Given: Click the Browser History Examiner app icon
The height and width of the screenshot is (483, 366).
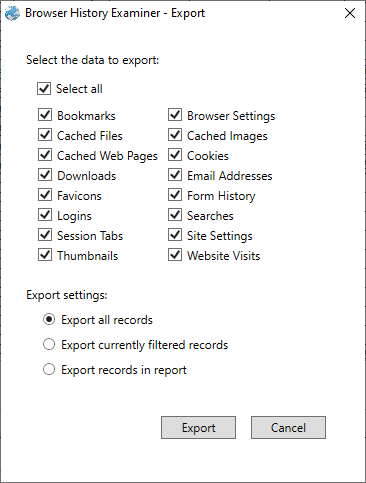Looking at the screenshot, I should tap(13, 13).
